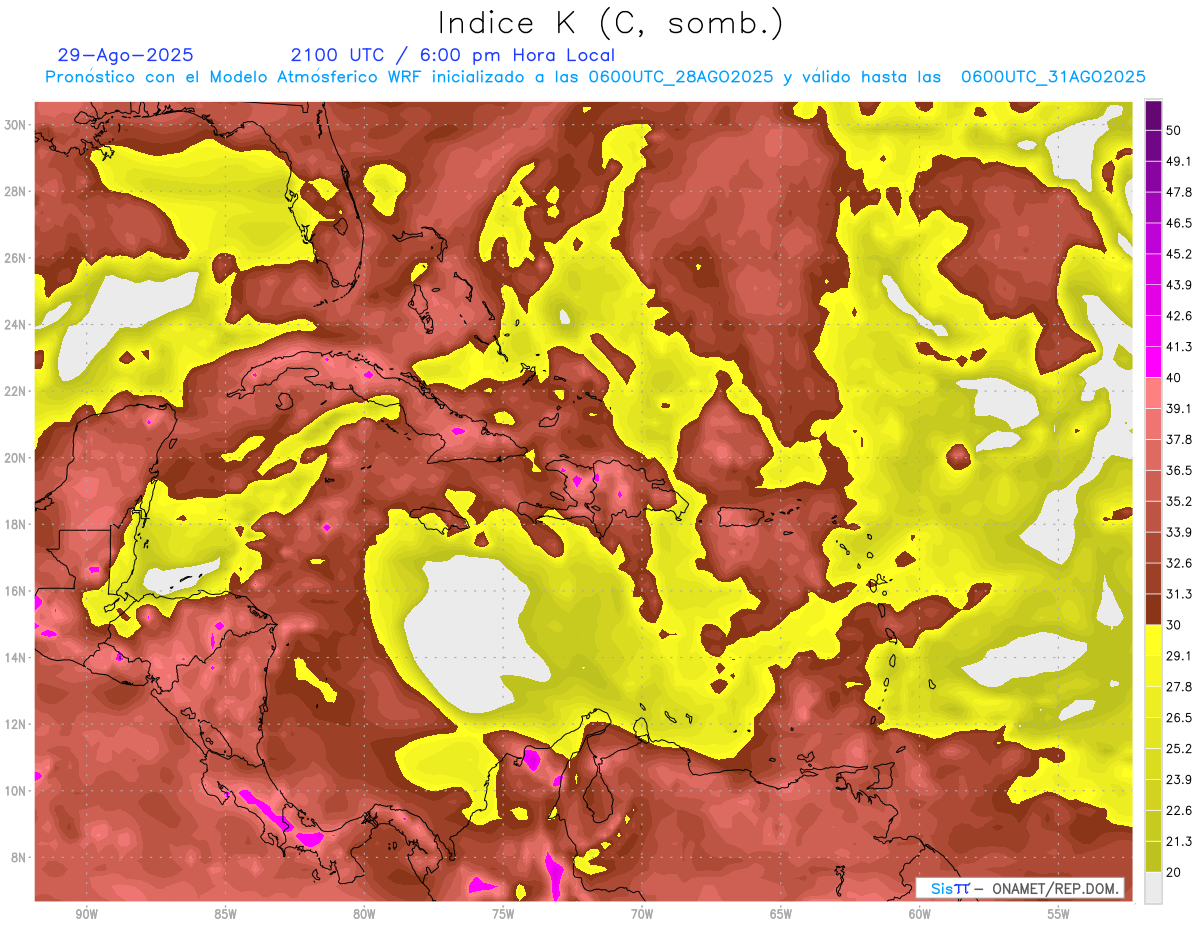
Task: Click the '39.1' color scale value
Action: coord(1179,408)
